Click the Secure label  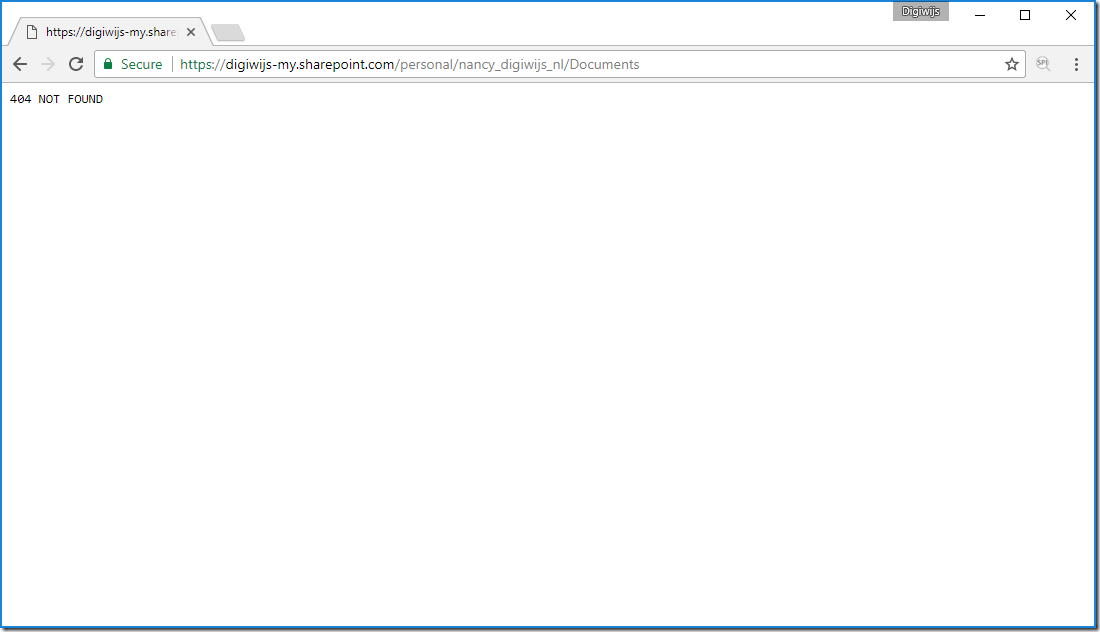tap(141, 65)
